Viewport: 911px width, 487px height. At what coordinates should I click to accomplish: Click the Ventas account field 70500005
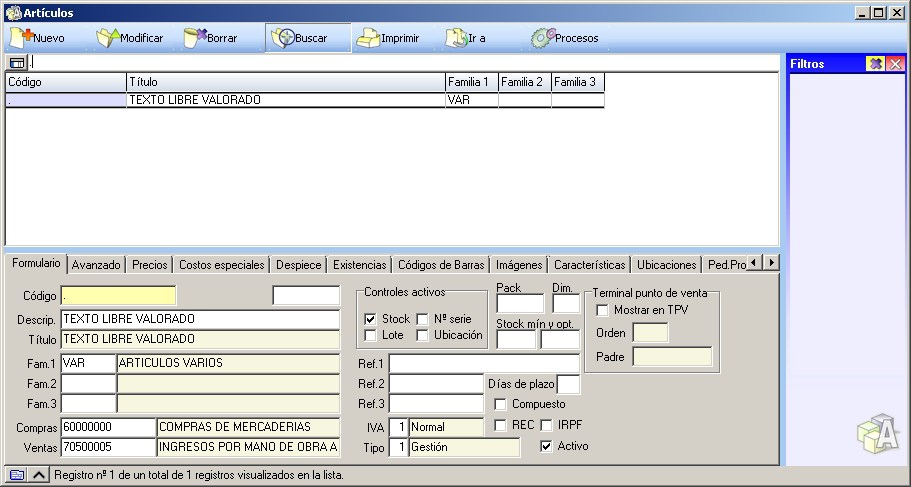pos(108,447)
